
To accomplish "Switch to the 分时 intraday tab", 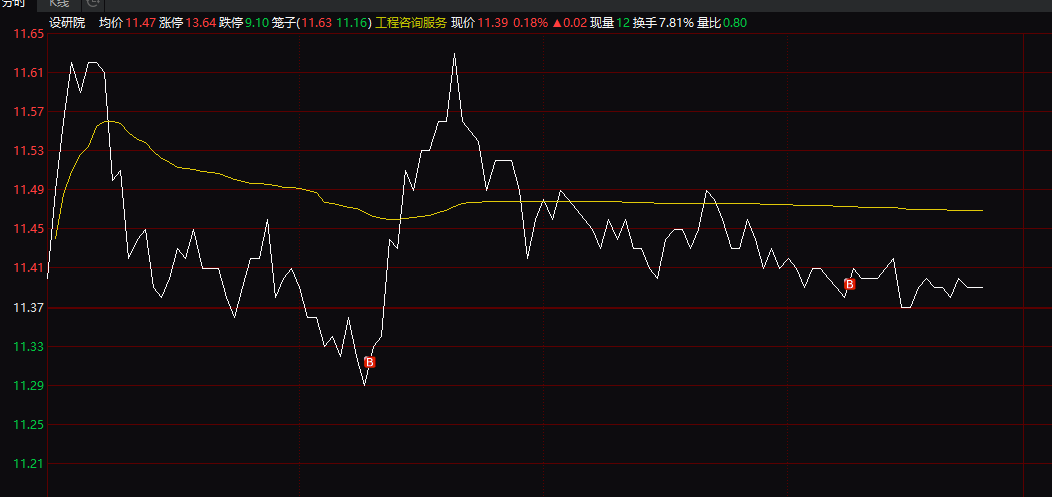I will (13, 4).
